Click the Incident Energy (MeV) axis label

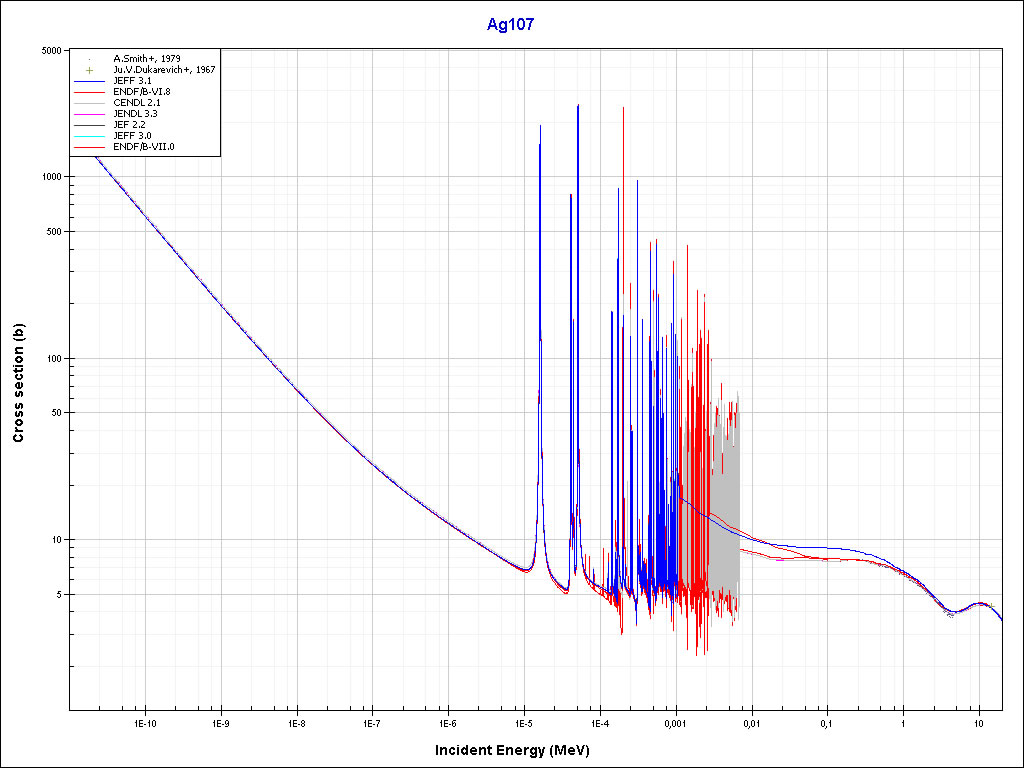click(511, 750)
